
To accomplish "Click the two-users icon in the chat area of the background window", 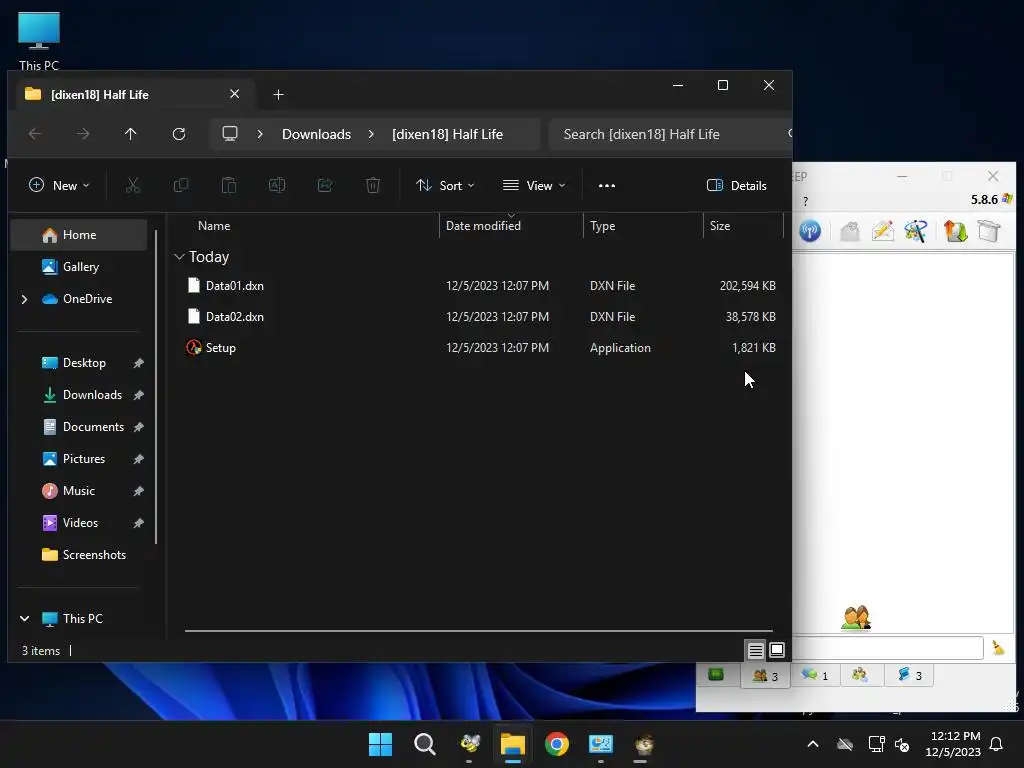I will click(x=856, y=617).
